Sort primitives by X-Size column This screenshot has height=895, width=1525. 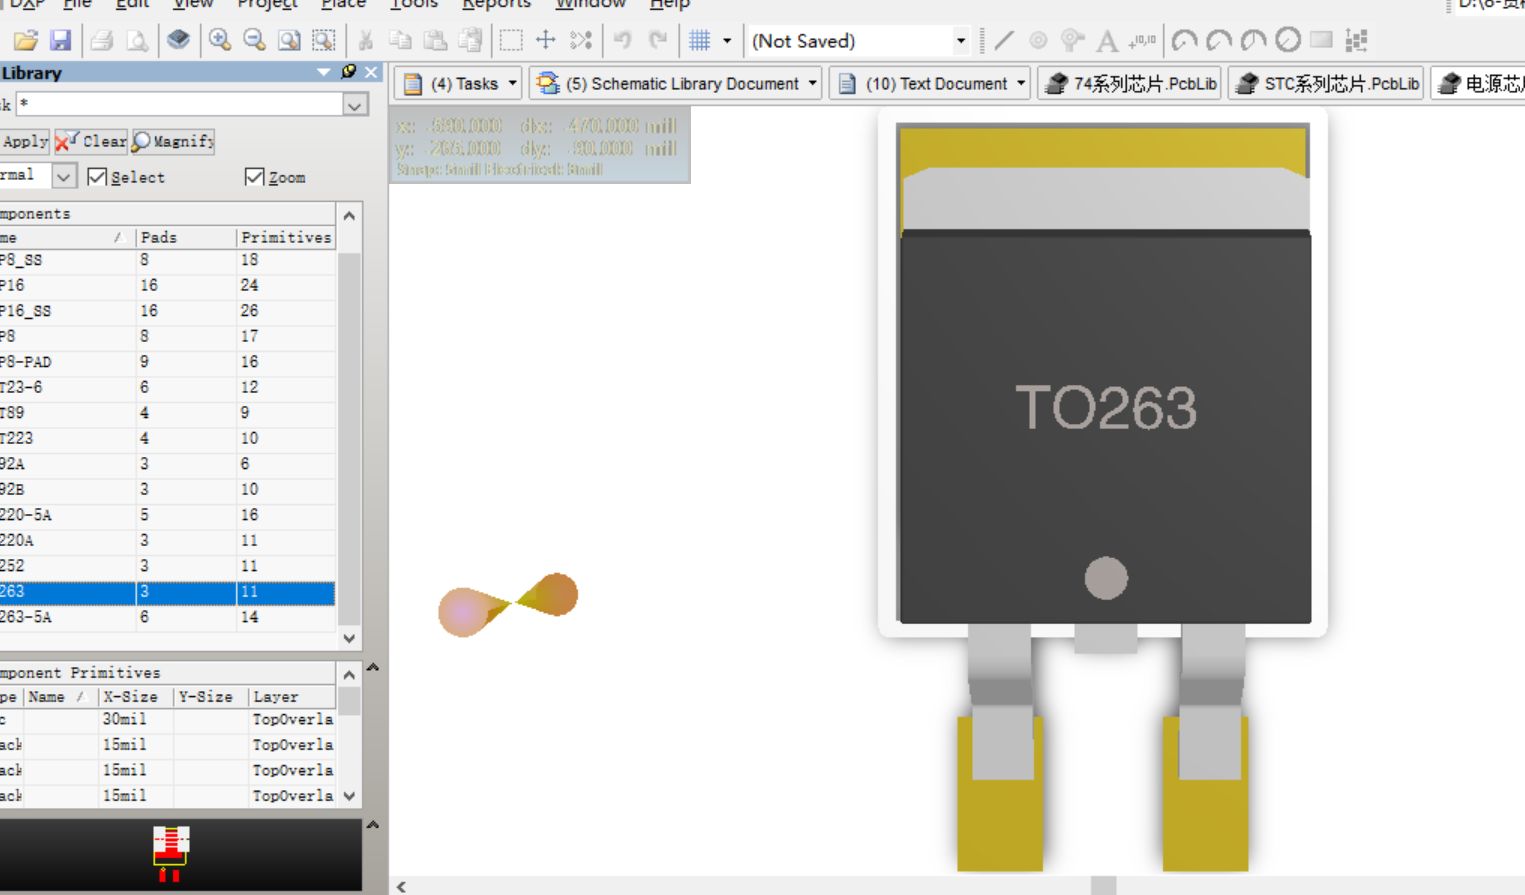tap(136, 697)
